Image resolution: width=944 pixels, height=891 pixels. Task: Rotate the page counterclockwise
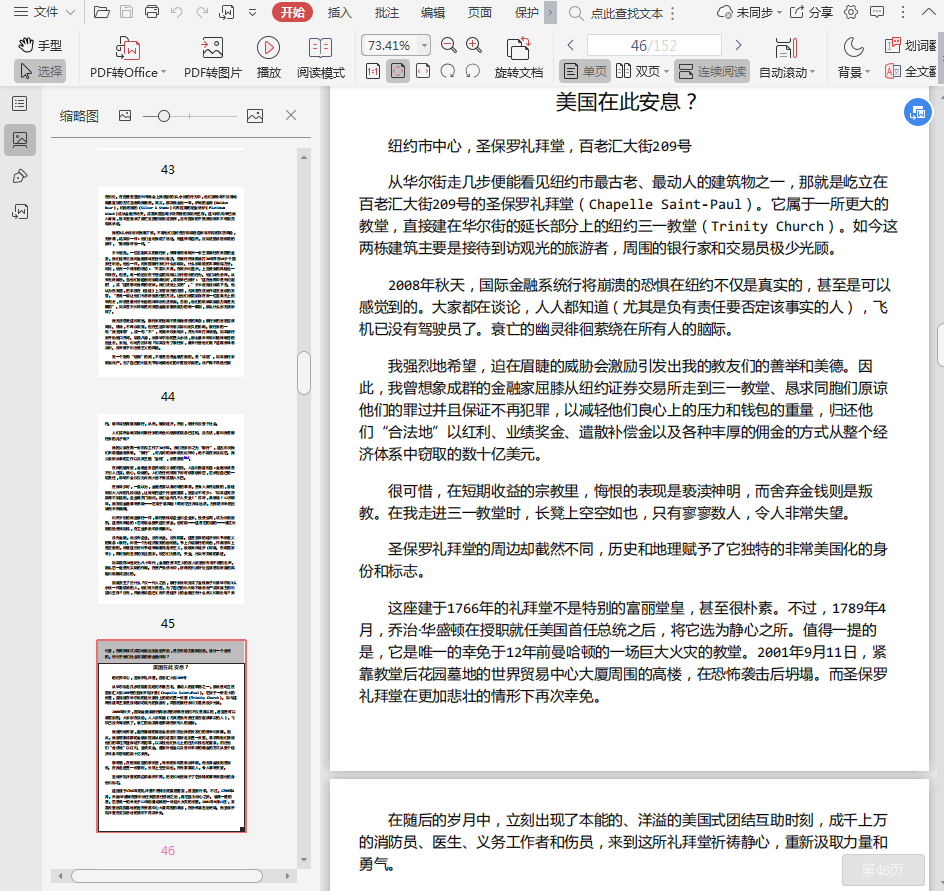473,72
